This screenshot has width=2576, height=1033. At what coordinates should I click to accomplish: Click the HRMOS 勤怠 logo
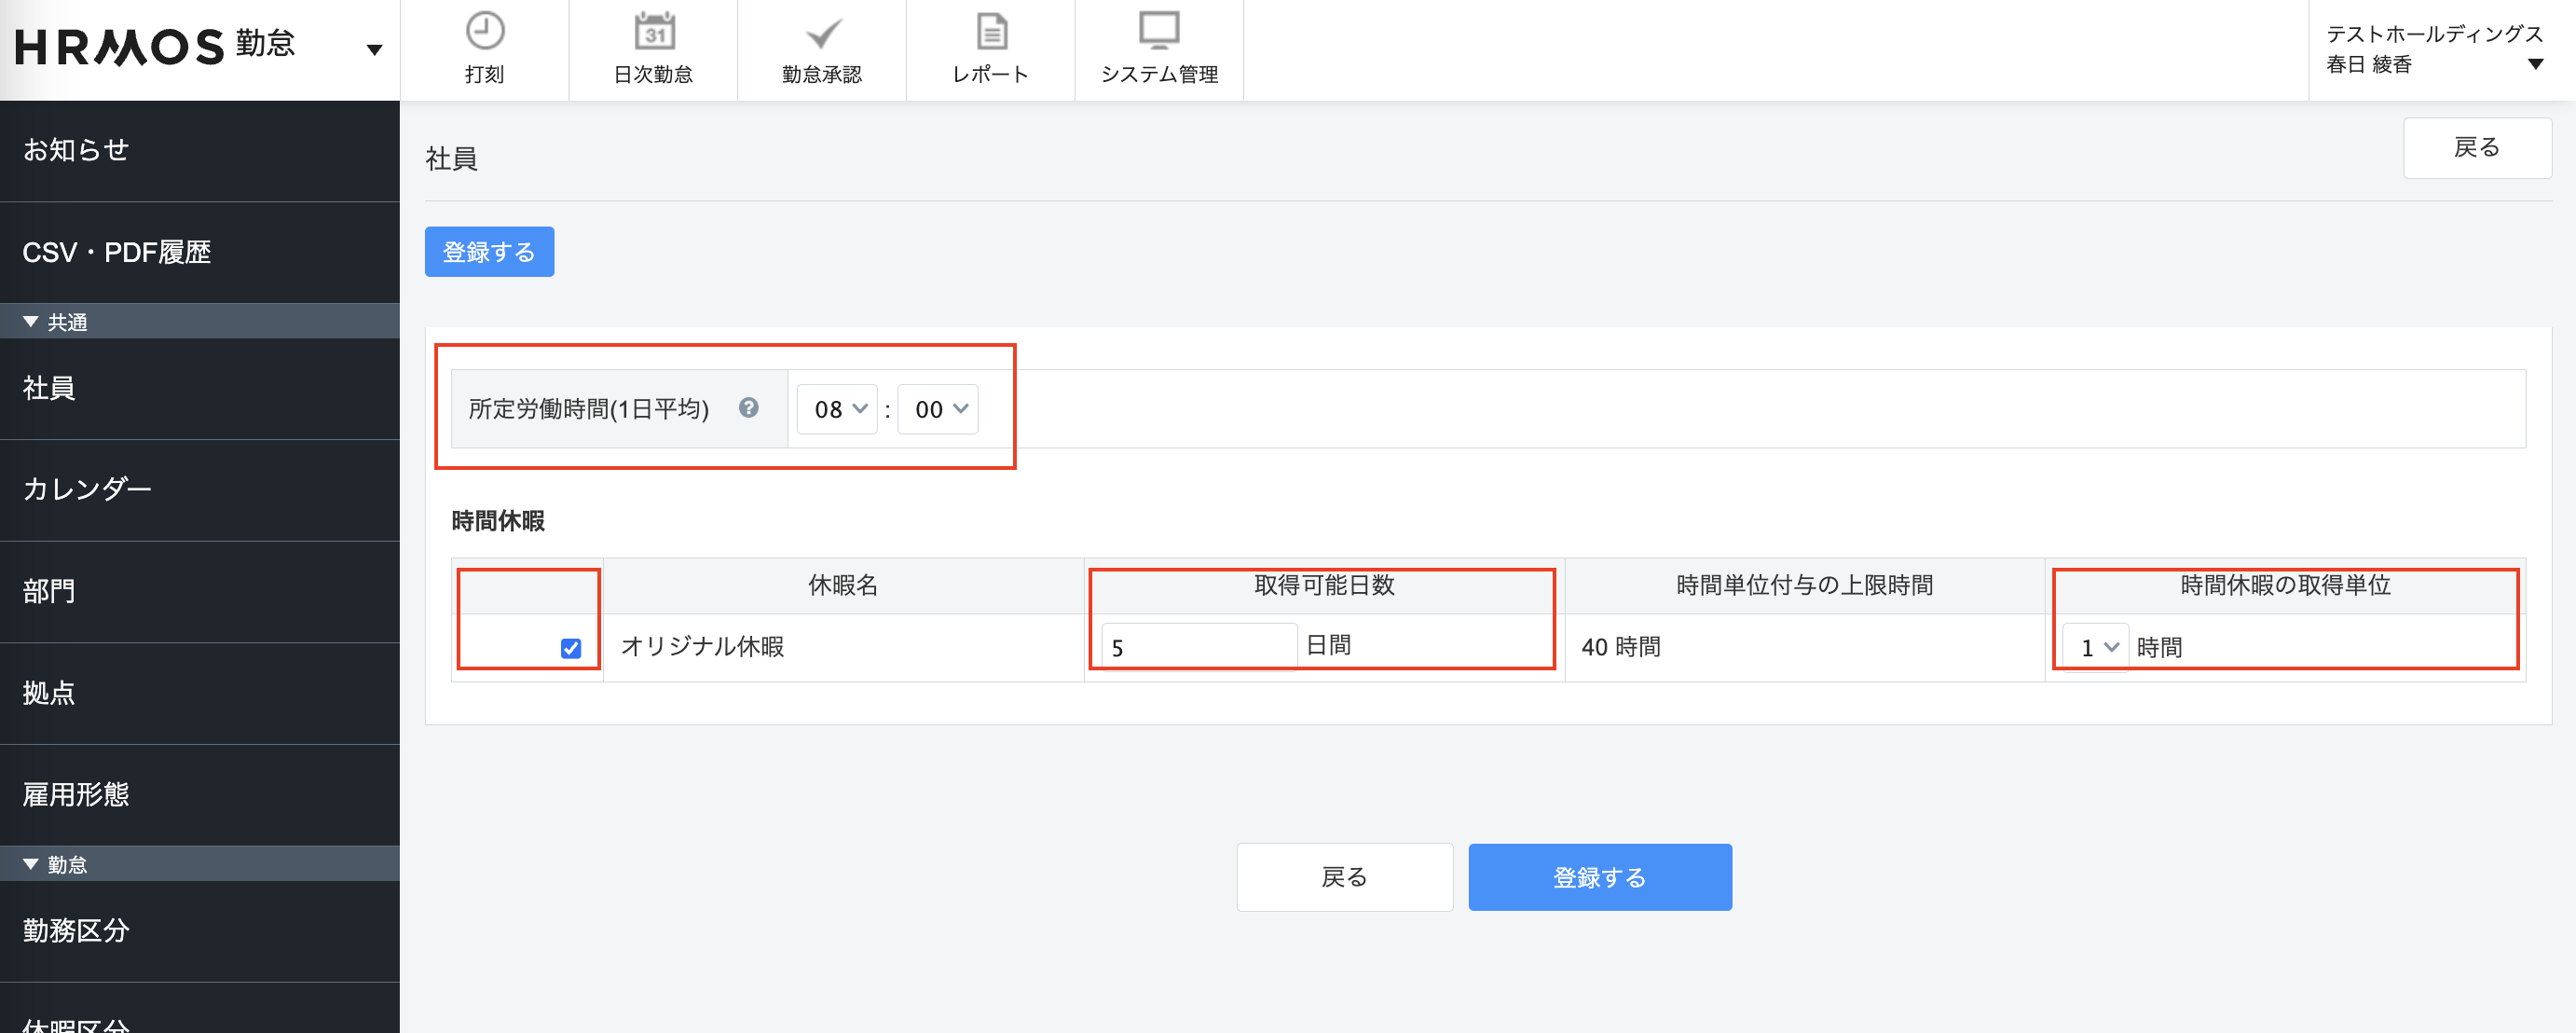155,46
